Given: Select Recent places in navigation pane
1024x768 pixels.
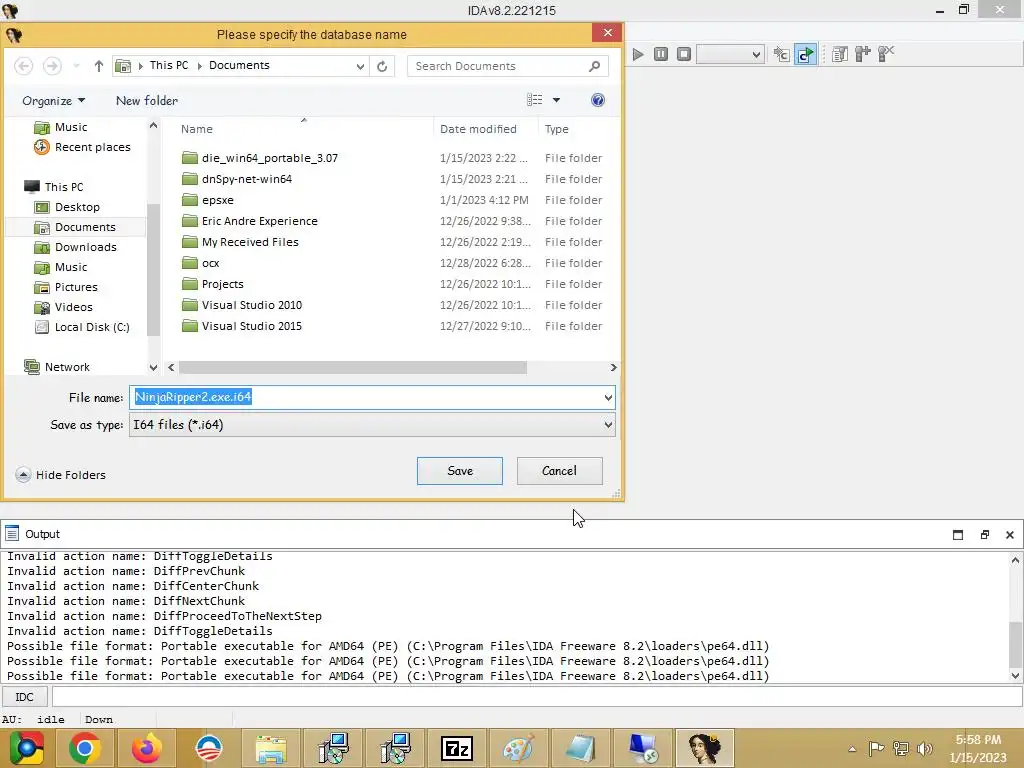Looking at the screenshot, I should (83, 147).
